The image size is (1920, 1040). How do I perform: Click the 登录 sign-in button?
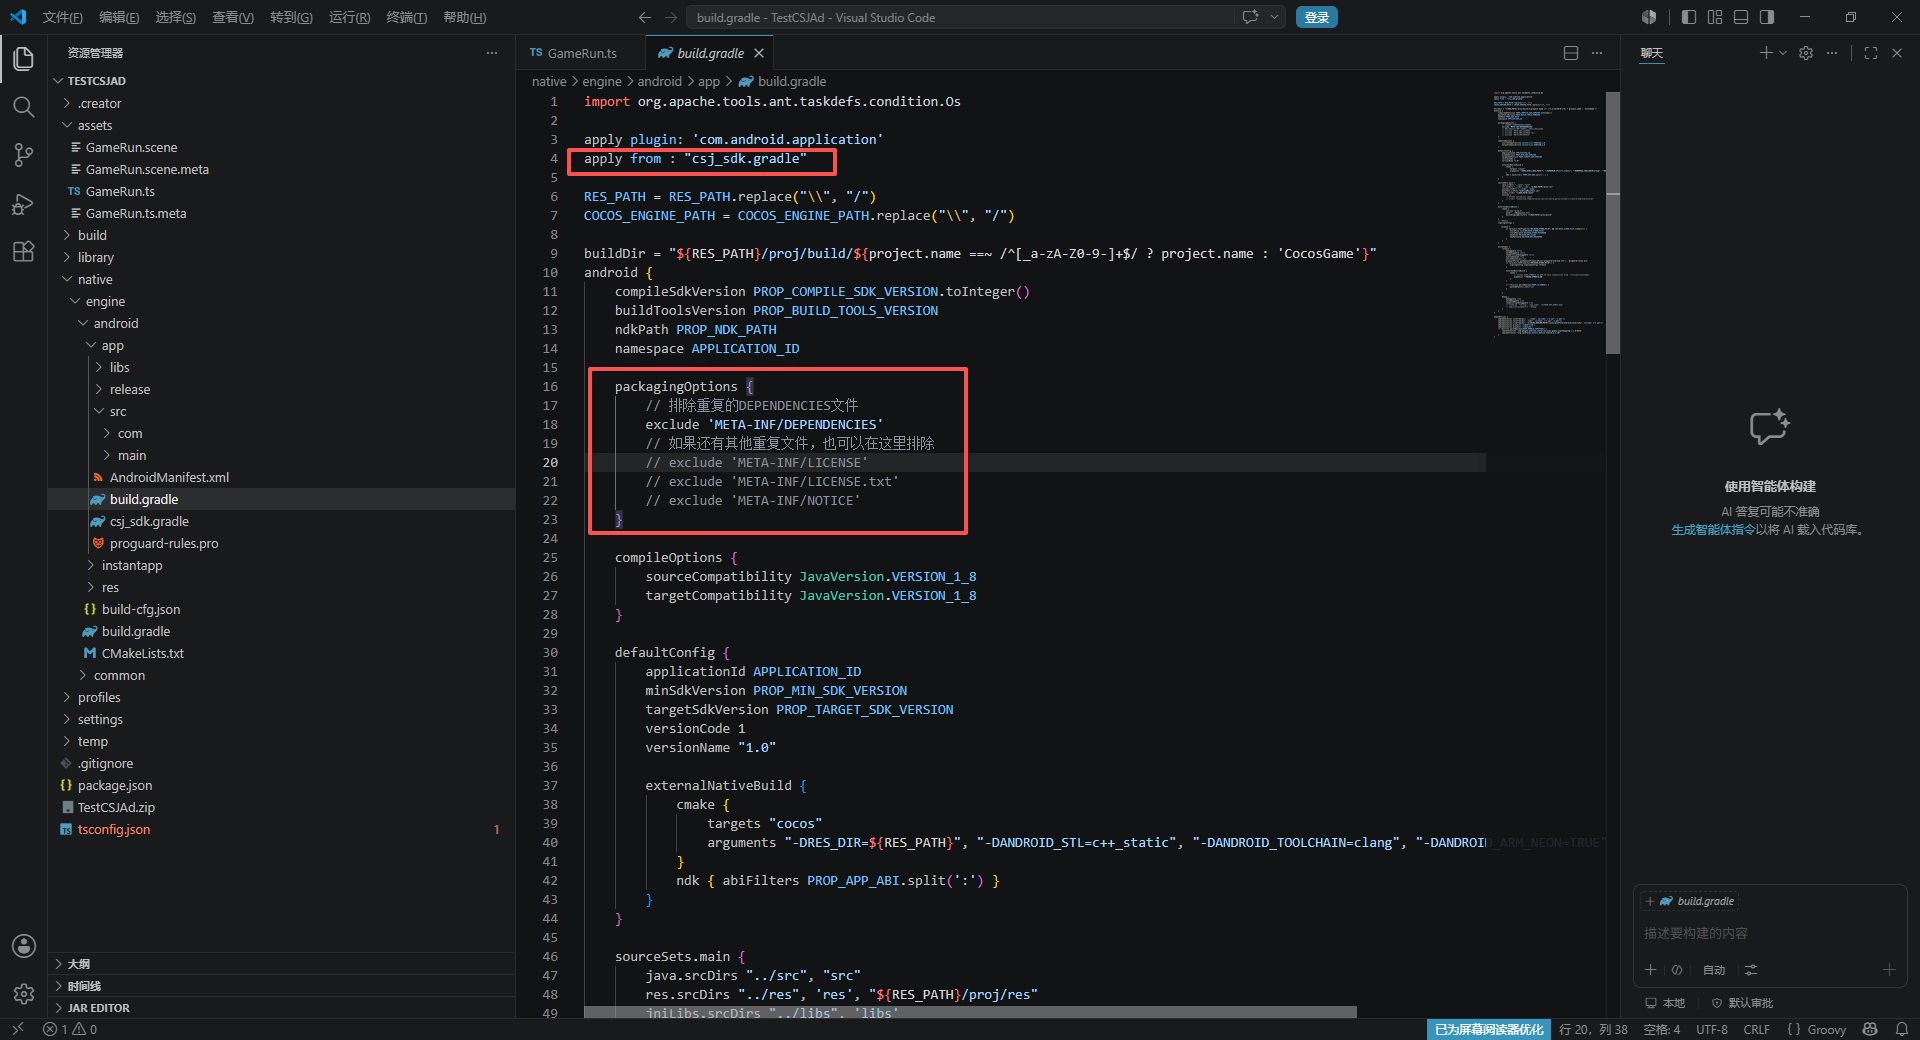[1317, 17]
